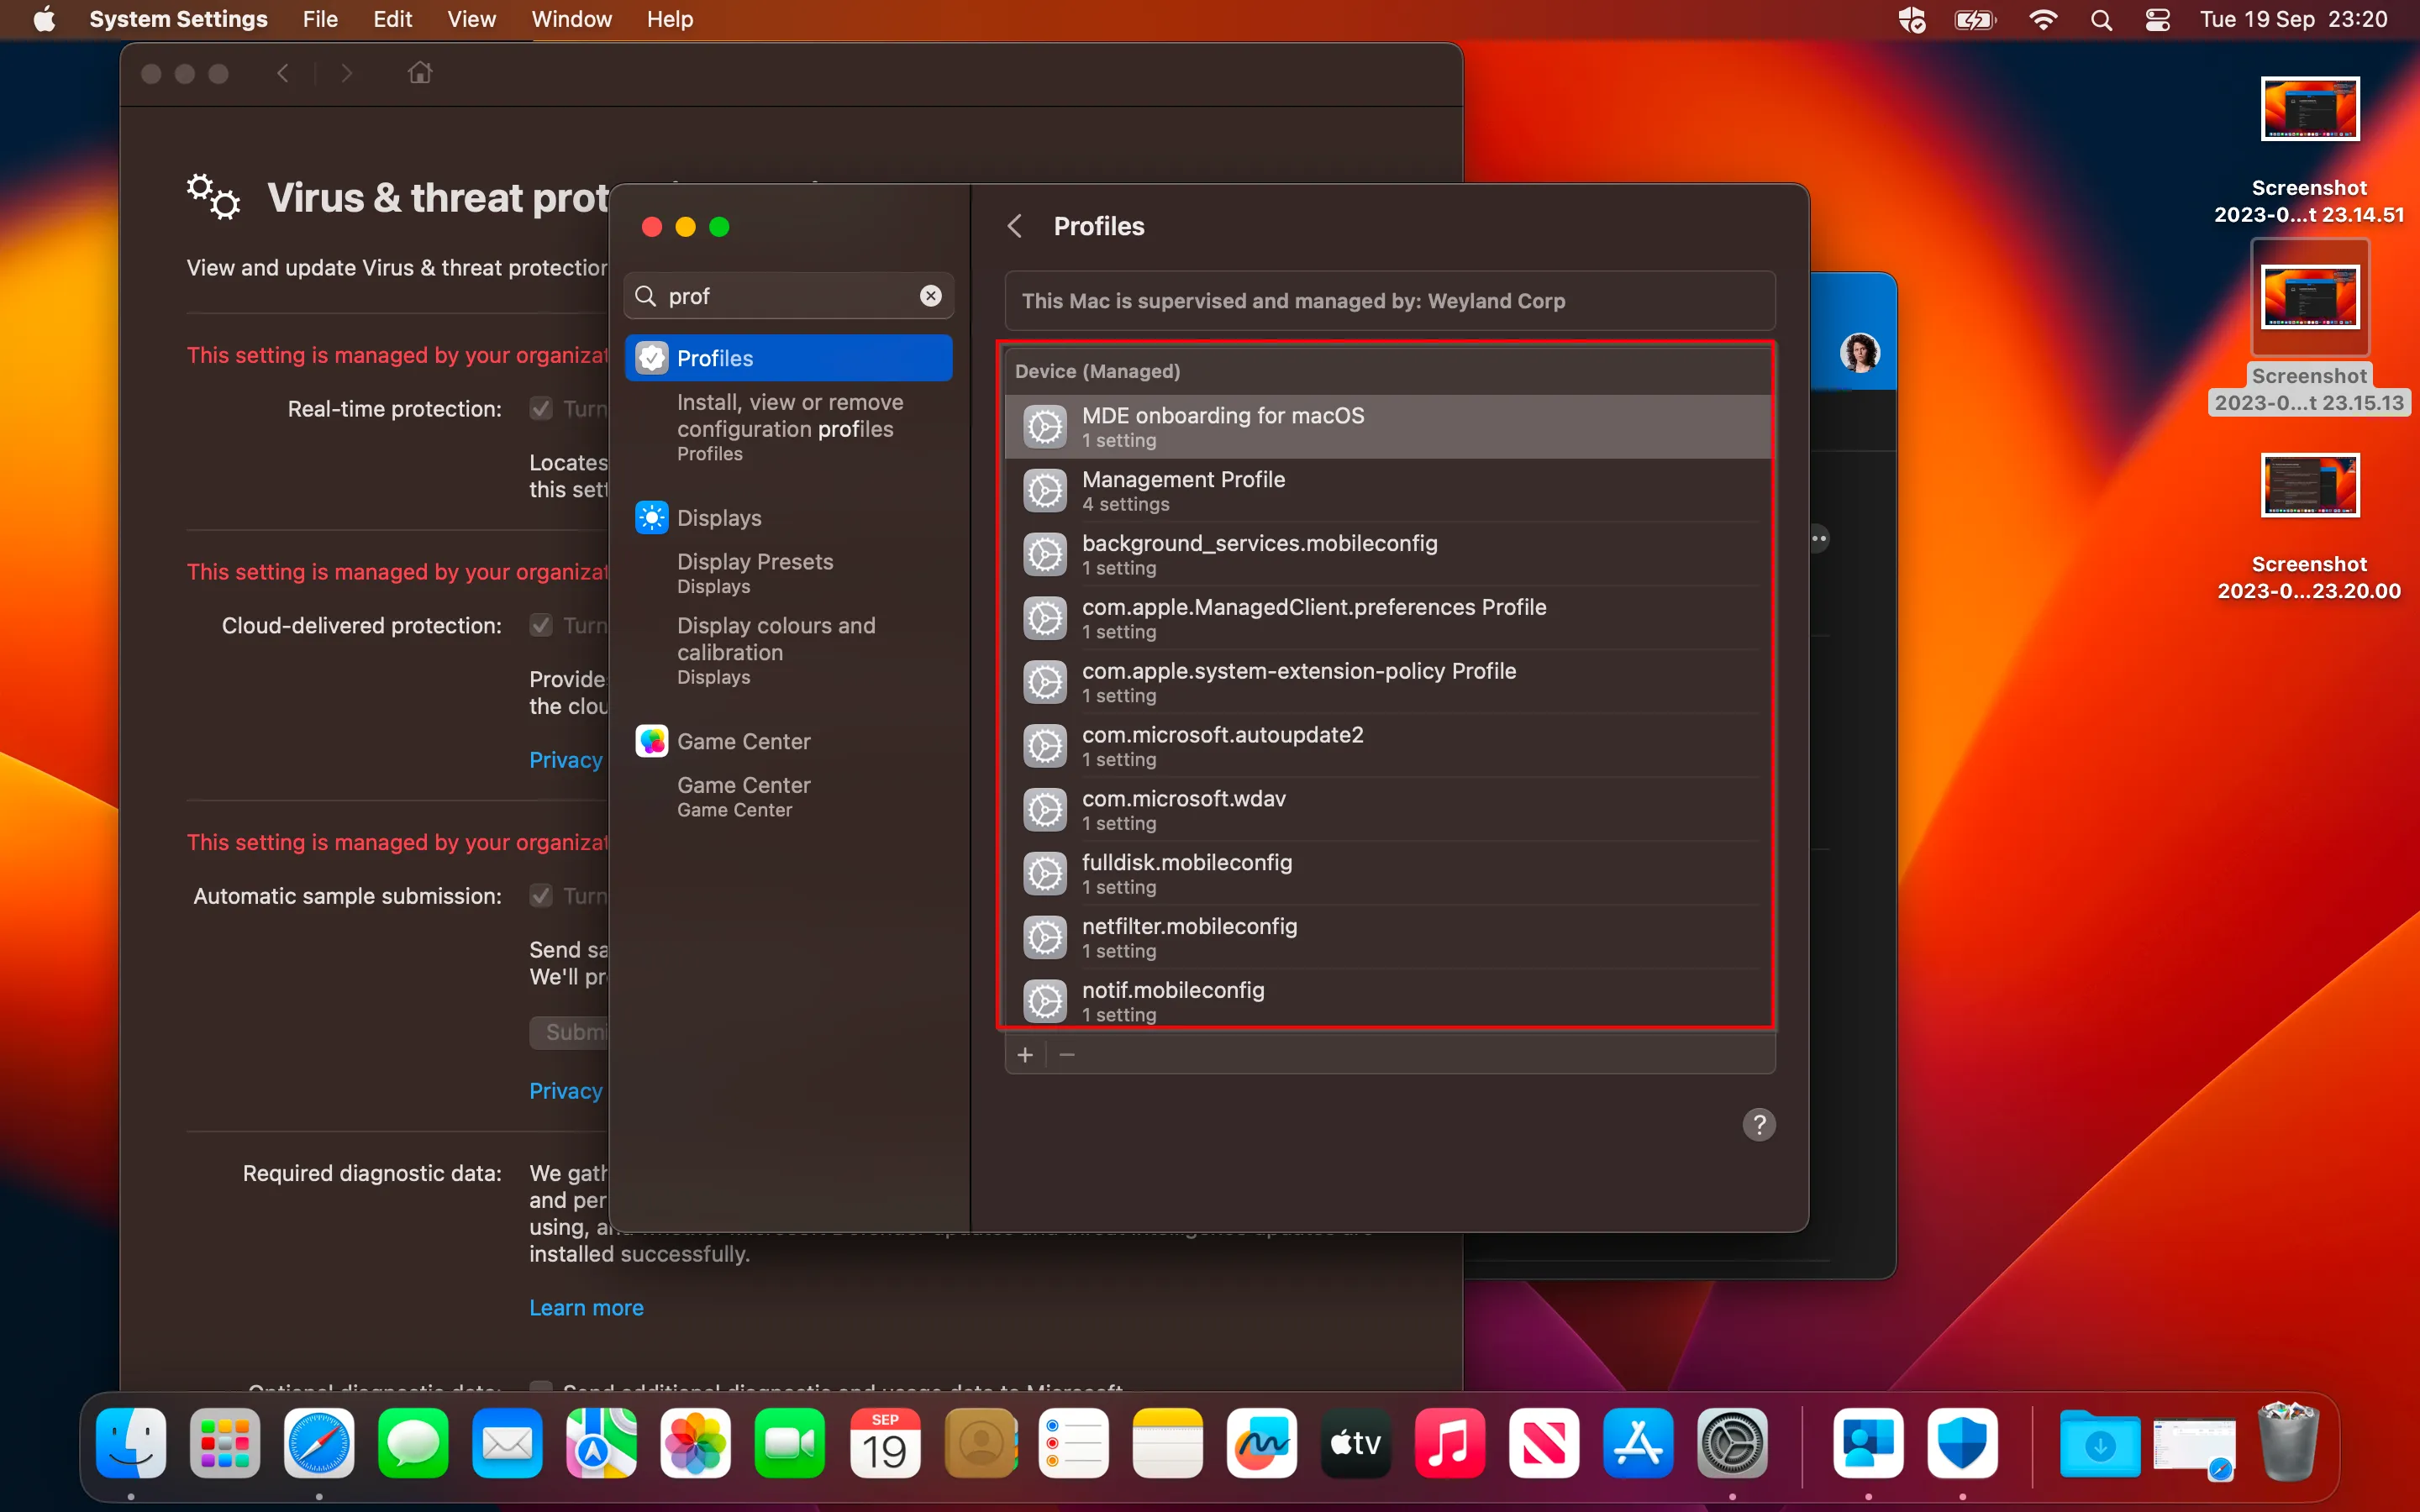Open Launchpad from the Dock

[225, 1443]
